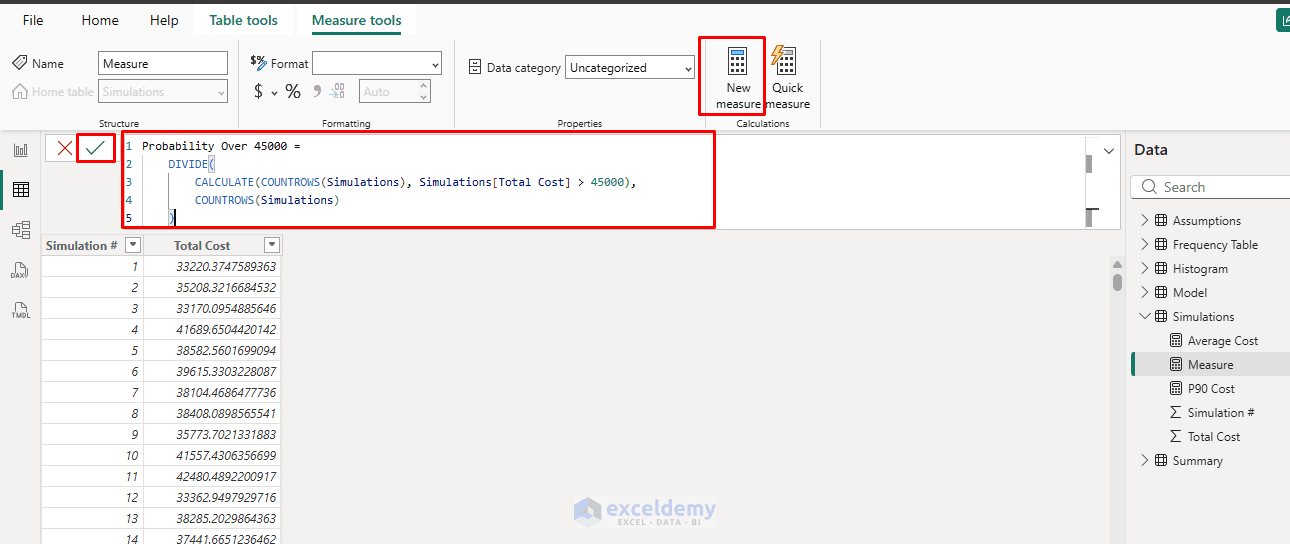The width and height of the screenshot is (1290, 544).
Task: Open TMDL view icon in sidebar
Action: click(20, 310)
